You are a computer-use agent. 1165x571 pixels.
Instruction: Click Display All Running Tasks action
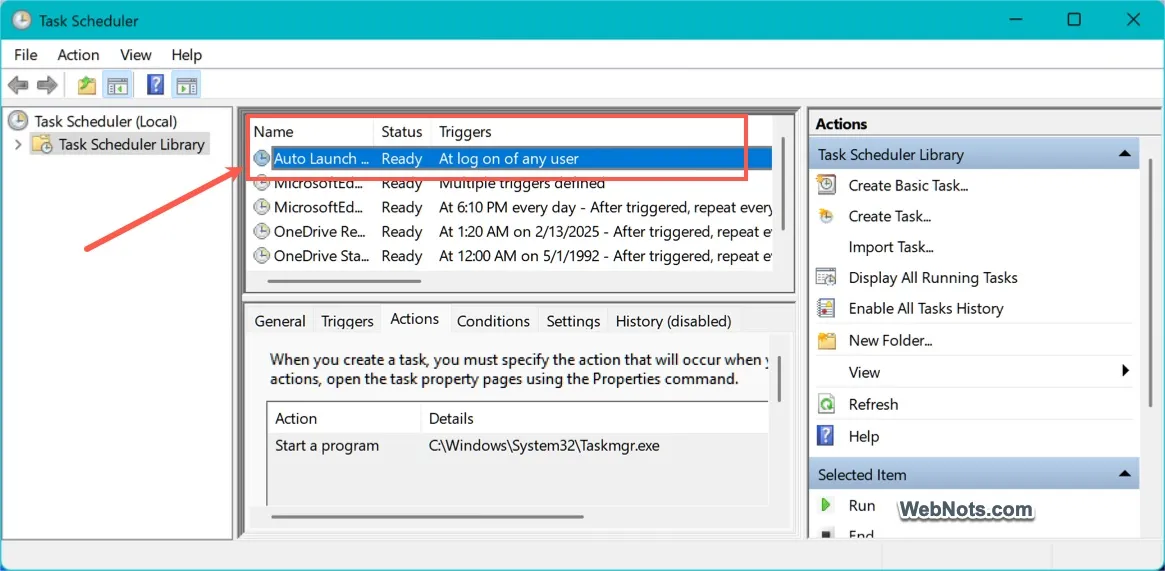coord(933,278)
